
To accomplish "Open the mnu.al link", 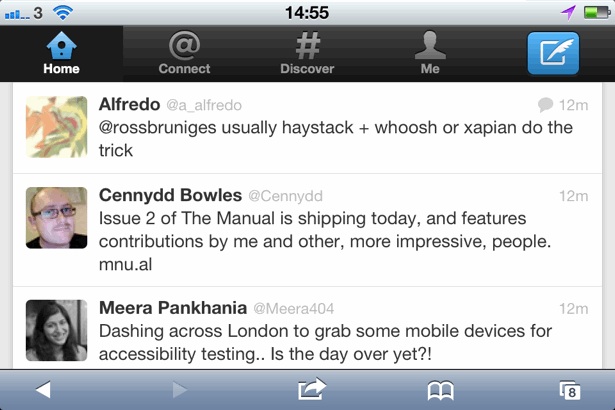I will pyautogui.click(x=125, y=267).
